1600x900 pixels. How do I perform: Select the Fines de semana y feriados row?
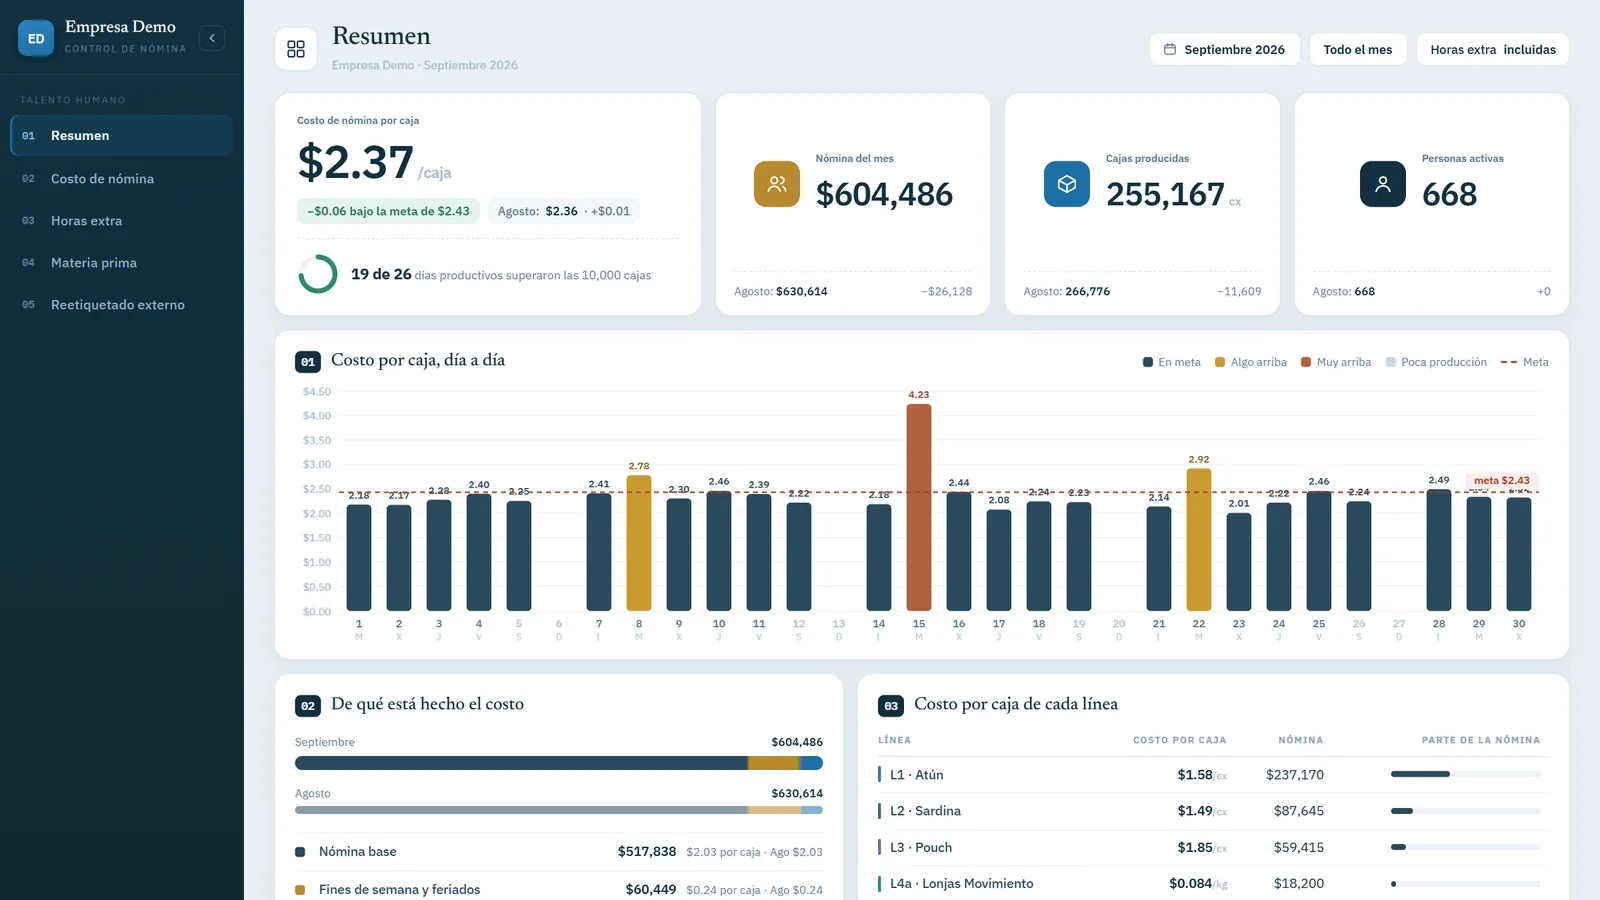point(559,889)
